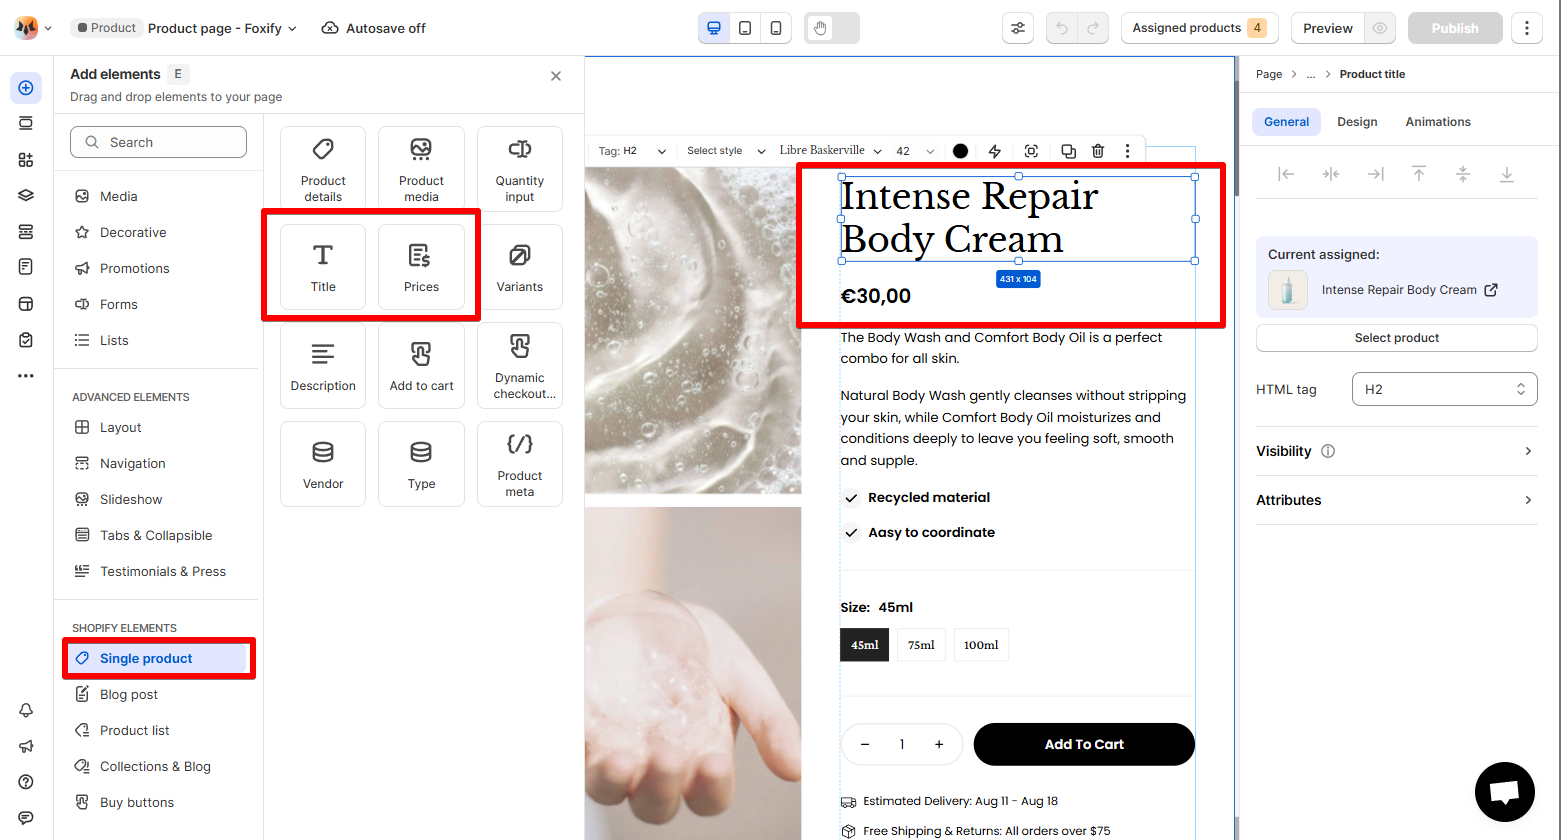
Task: Click the redo arrow button
Action: [1093, 28]
